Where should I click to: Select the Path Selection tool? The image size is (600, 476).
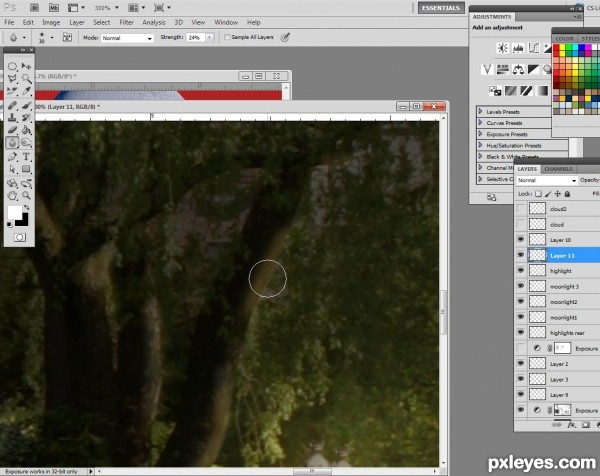coord(12,169)
